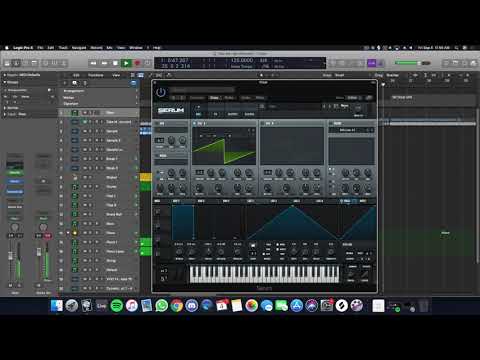Open the Browsers icon at far top right
The image size is (480, 360).
[473, 63]
